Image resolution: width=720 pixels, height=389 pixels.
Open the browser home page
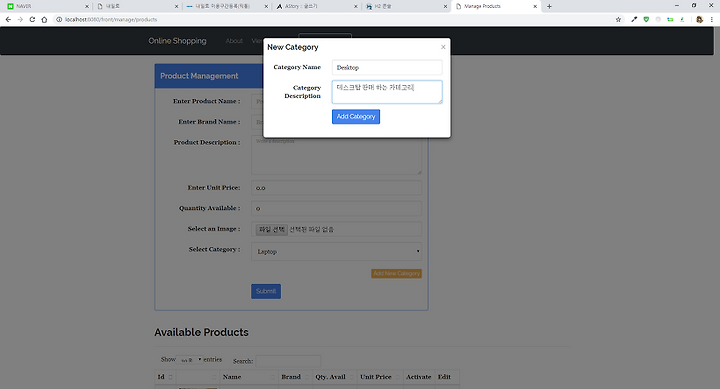coord(44,19)
